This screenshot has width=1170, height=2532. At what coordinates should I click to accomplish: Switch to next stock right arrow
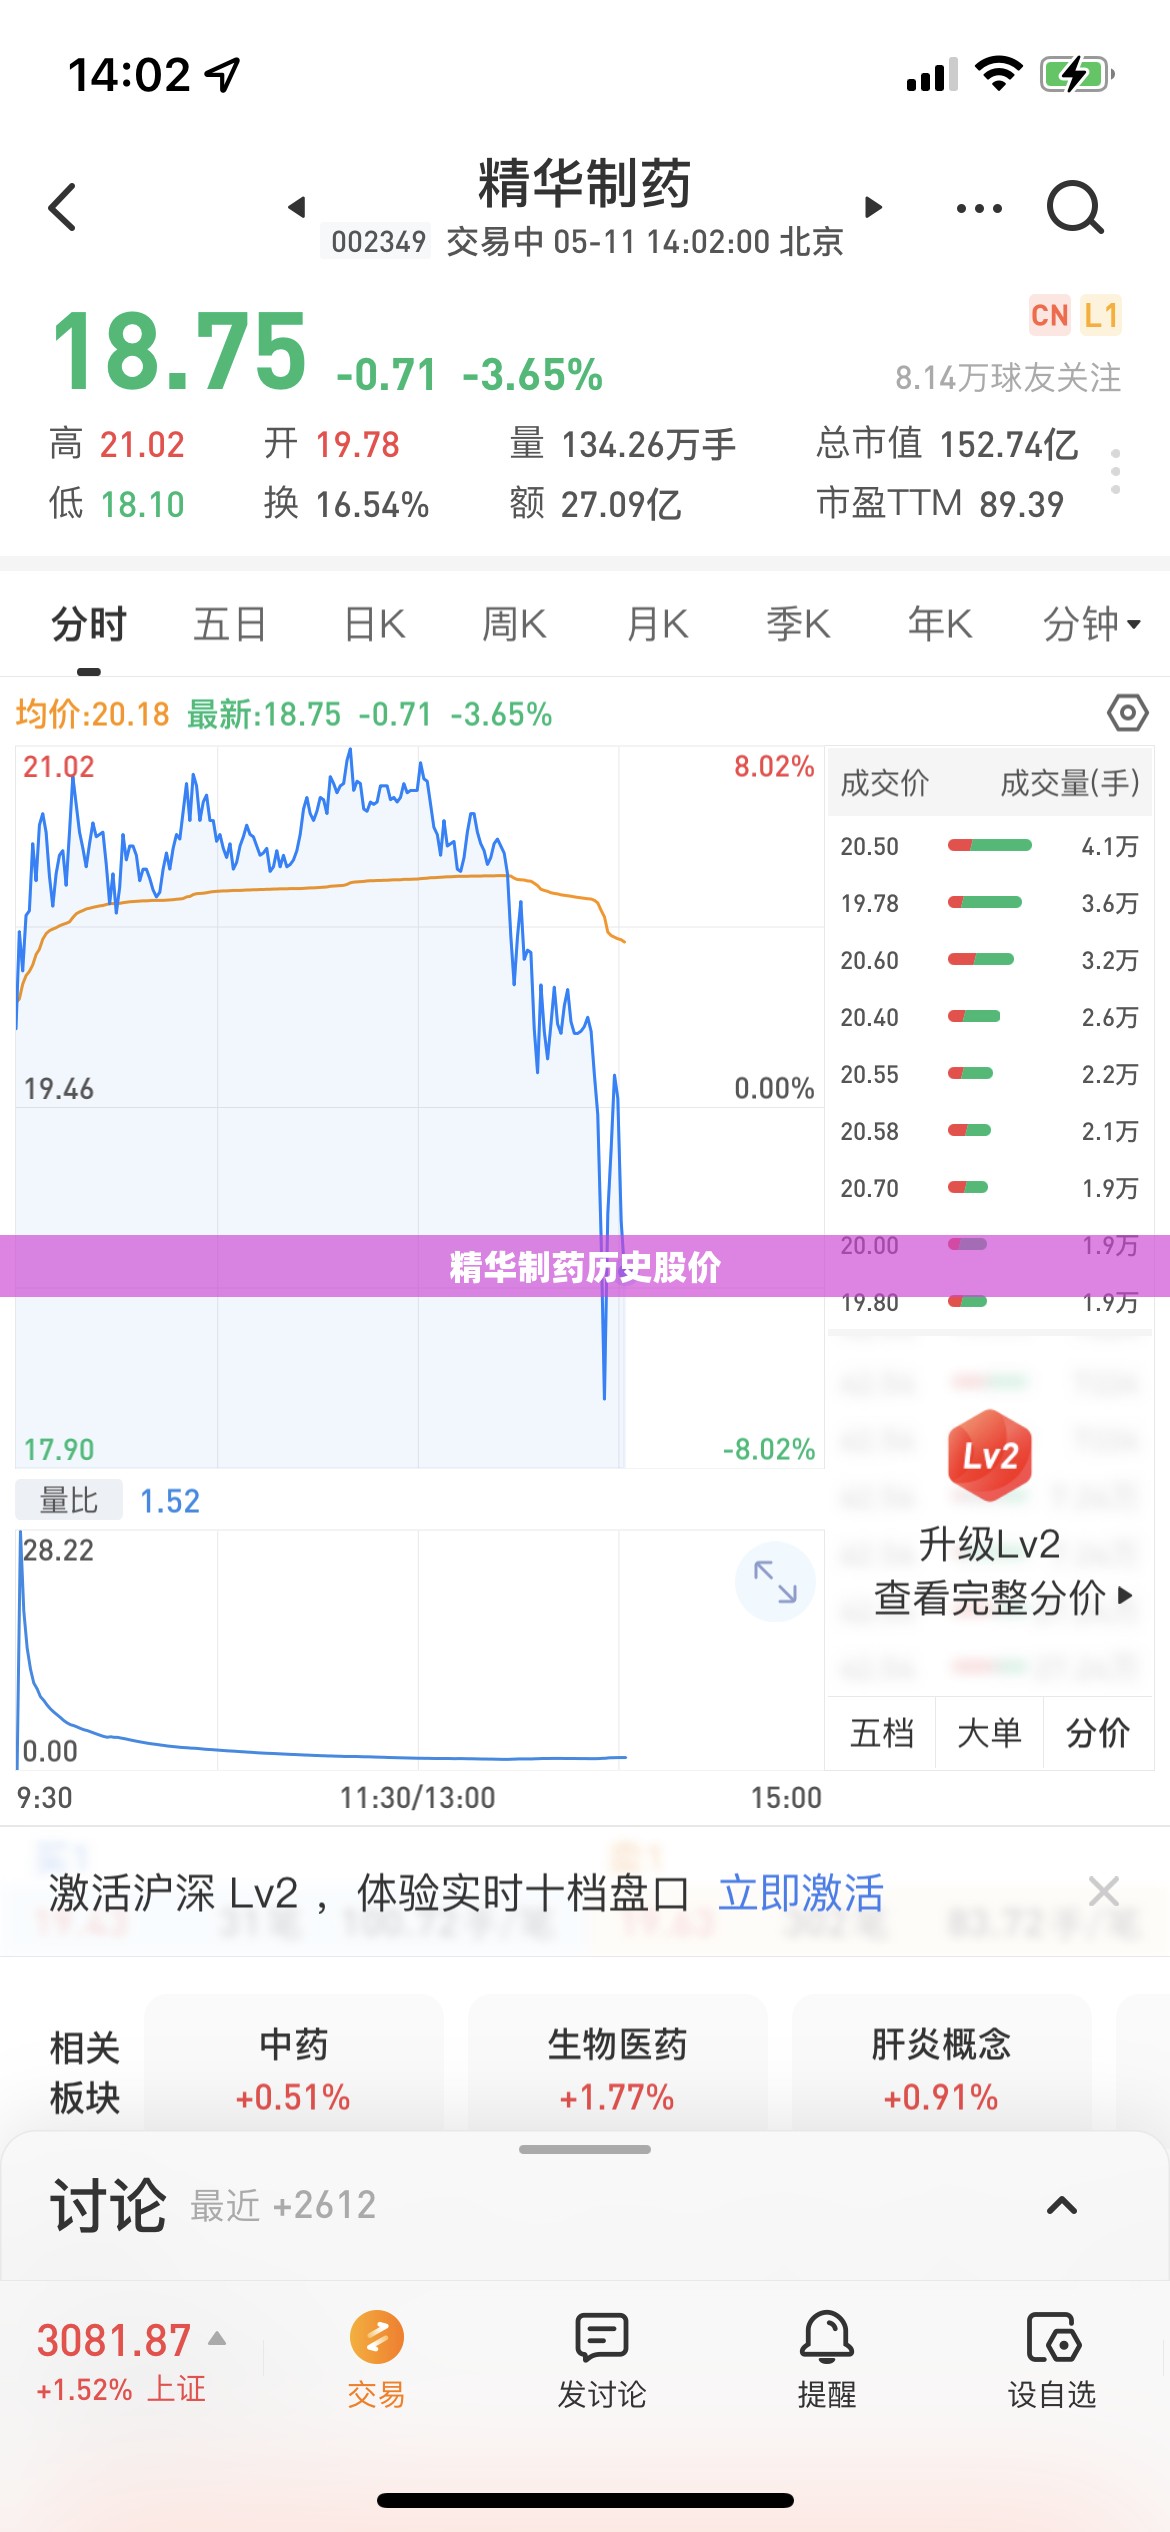point(873,207)
